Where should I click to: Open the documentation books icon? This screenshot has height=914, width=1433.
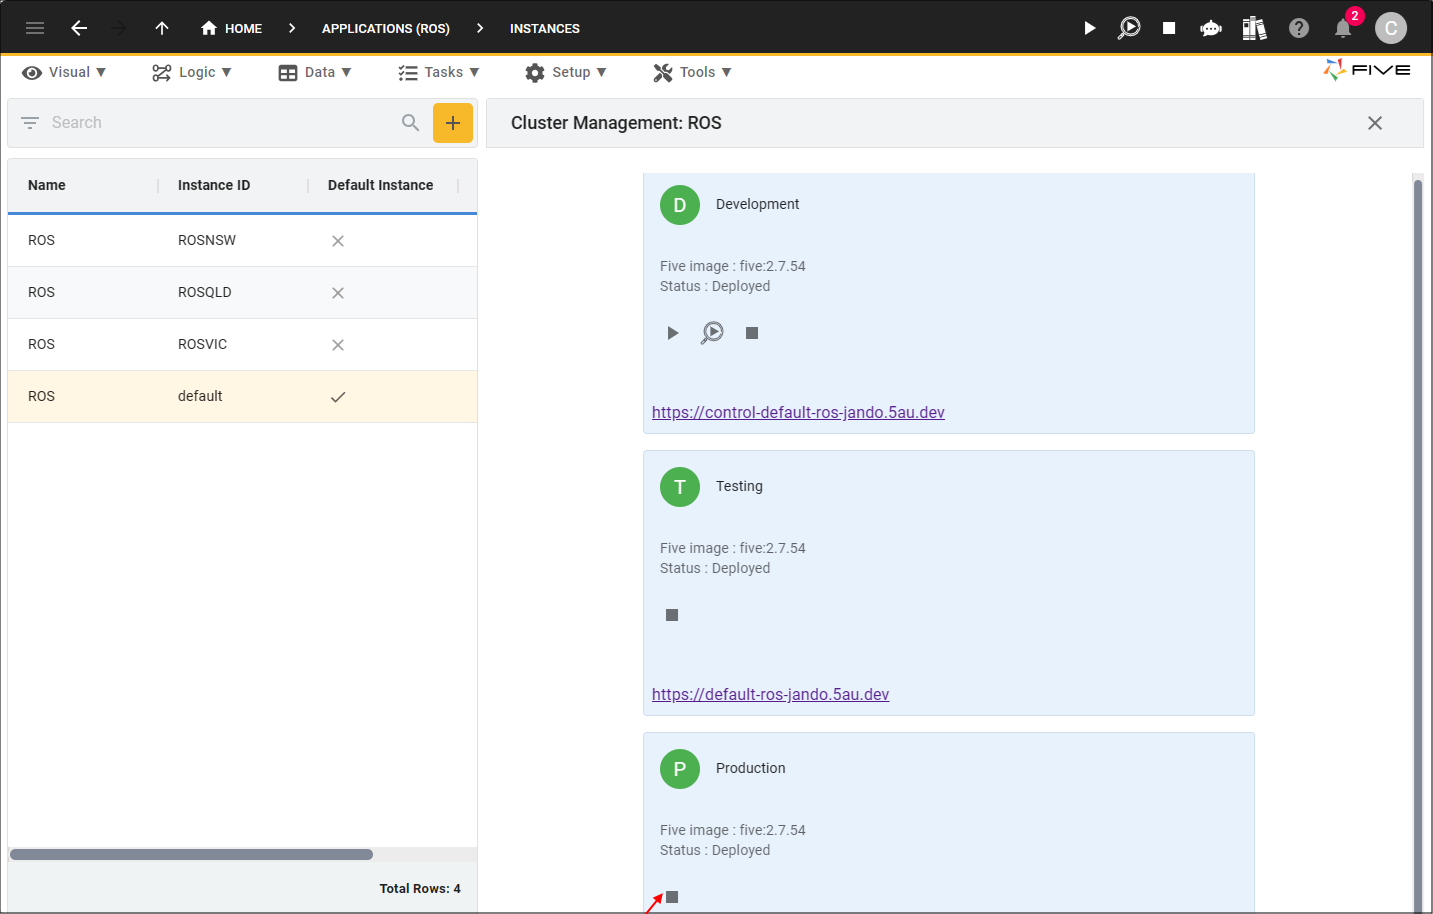[x=1254, y=28]
